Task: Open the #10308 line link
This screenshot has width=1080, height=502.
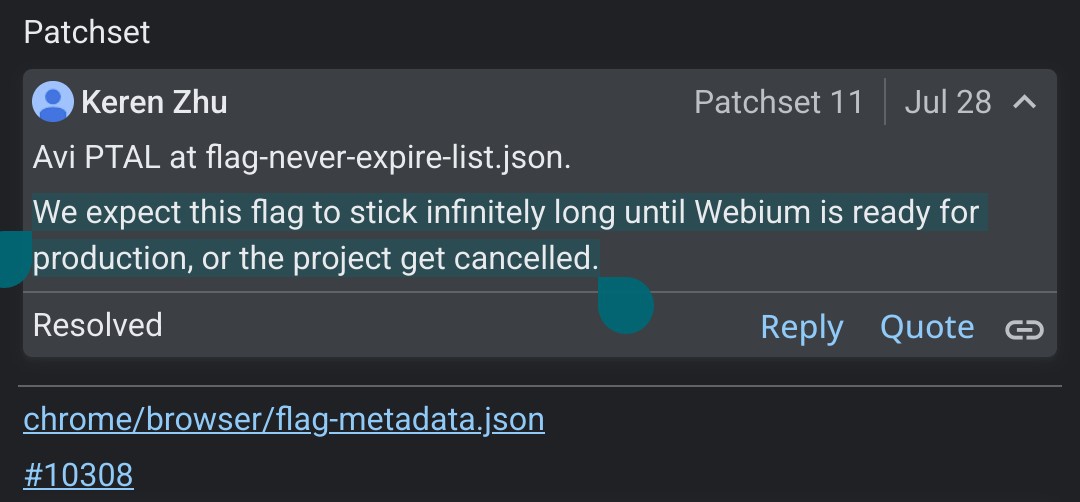Action: point(79,475)
